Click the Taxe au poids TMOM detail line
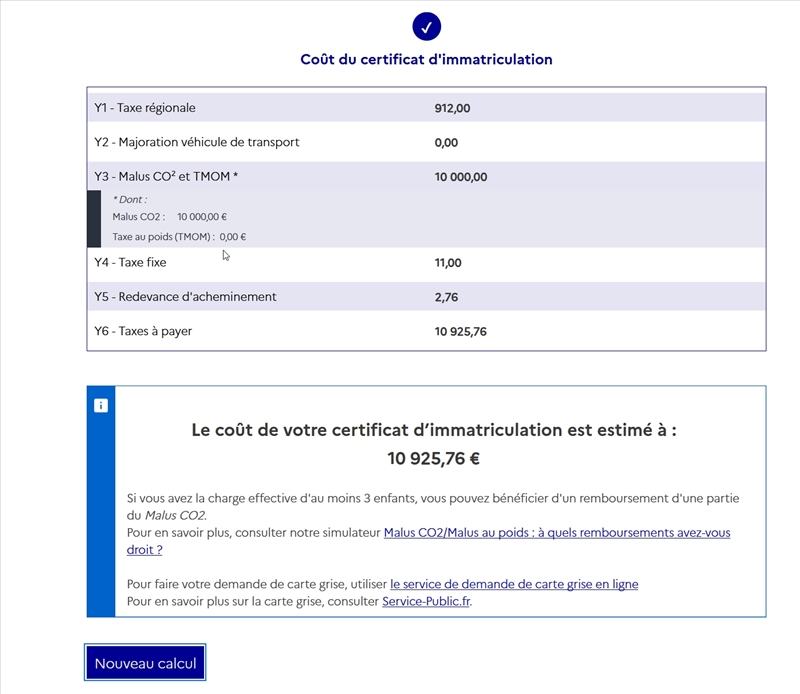This screenshot has height=694, width=800. (x=180, y=237)
